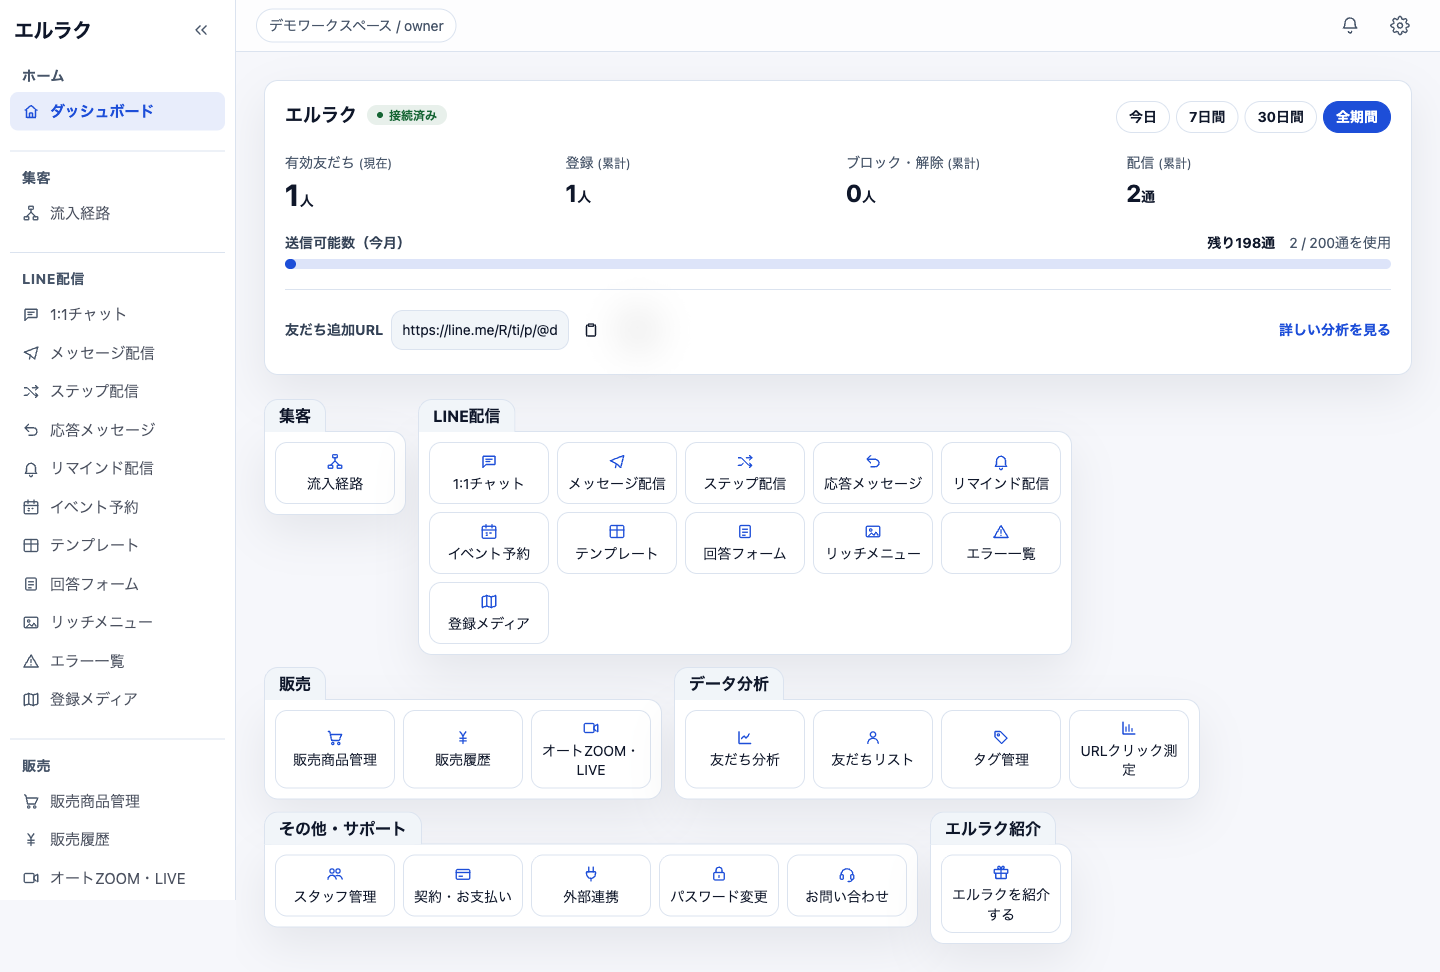Open the 1:1チャット dashboard tile
This screenshot has width=1440, height=972.
(489, 473)
